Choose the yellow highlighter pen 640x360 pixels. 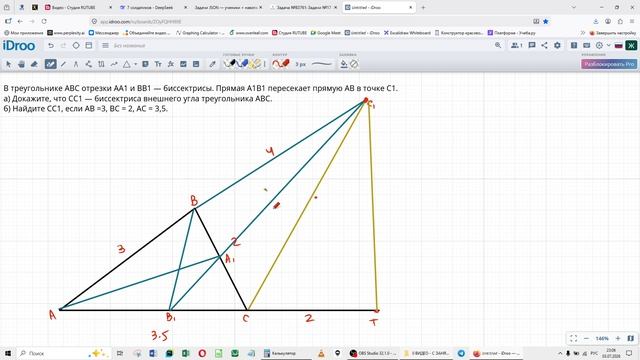pyautogui.click(x=256, y=64)
